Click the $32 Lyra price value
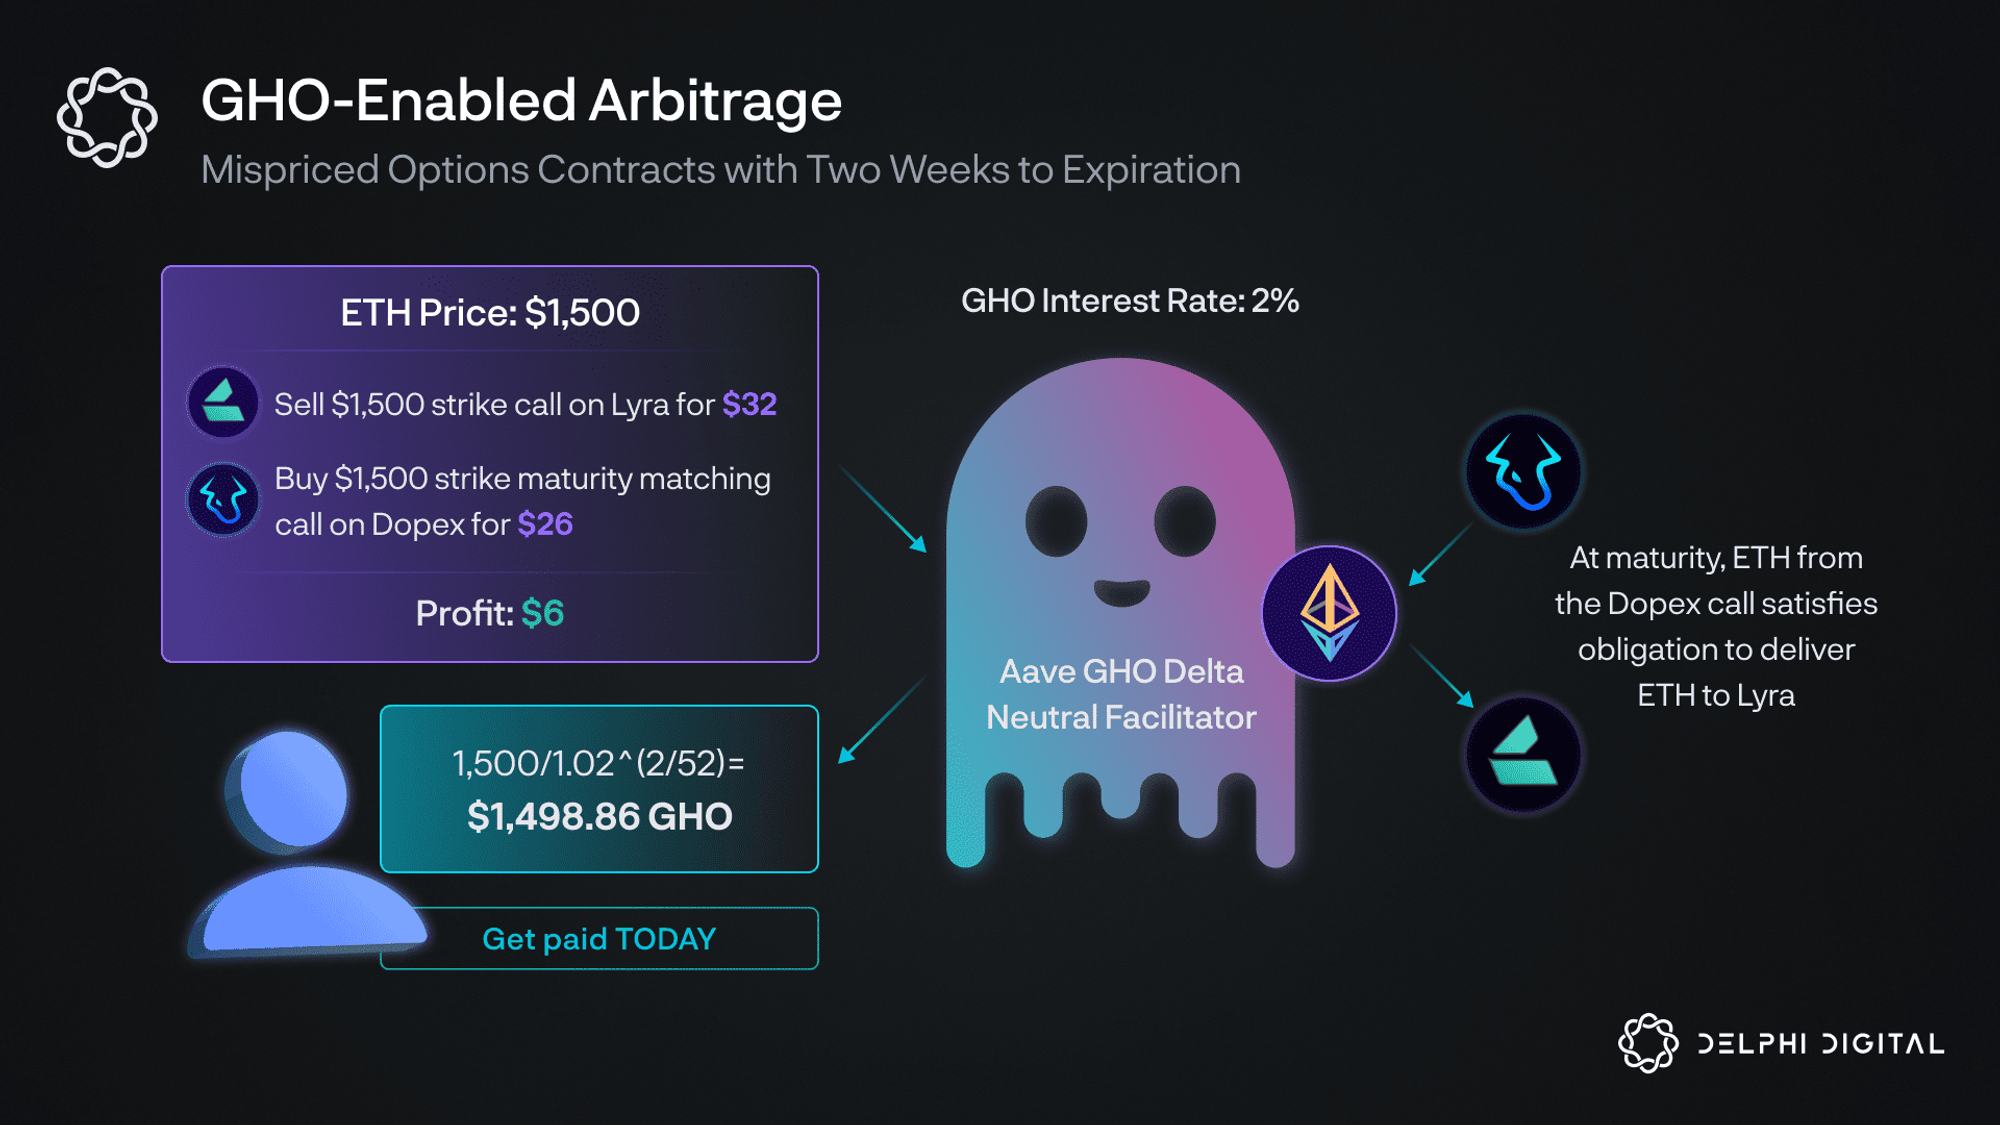 click(x=749, y=404)
